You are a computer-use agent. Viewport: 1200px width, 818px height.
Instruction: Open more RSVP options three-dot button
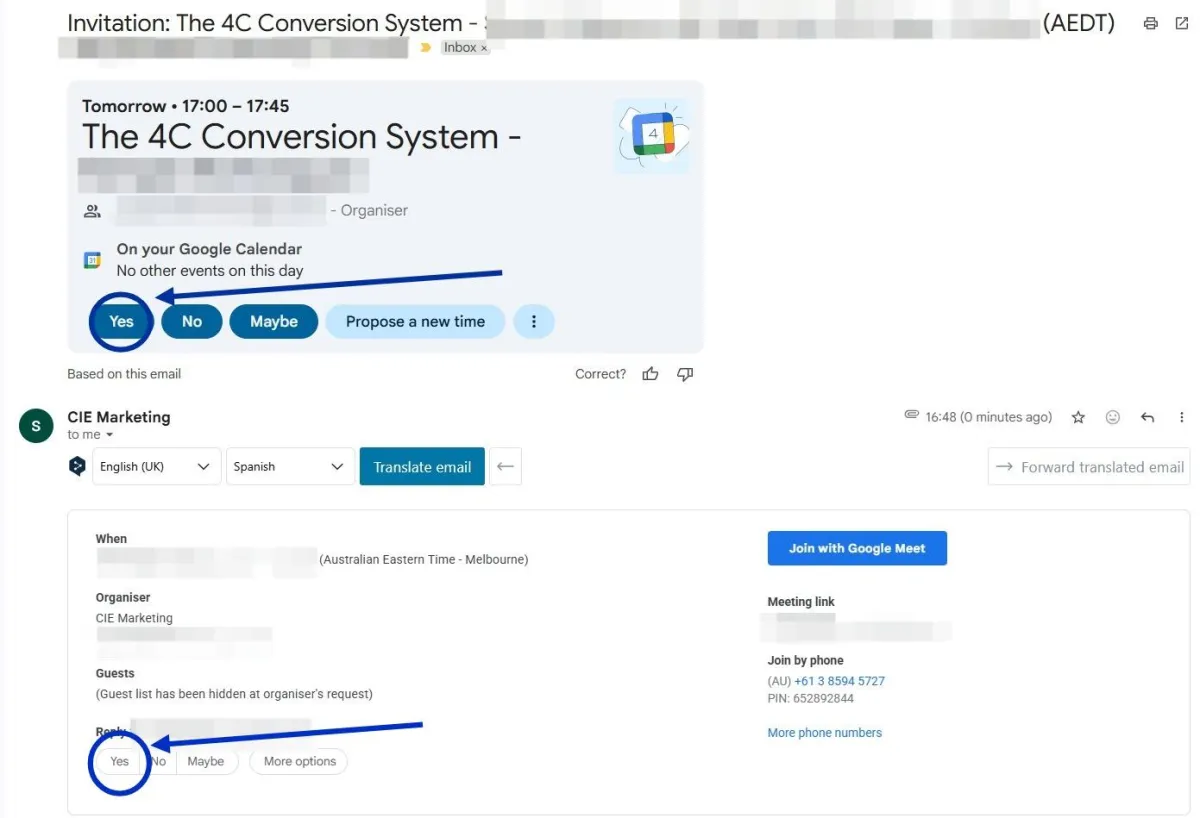point(534,322)
